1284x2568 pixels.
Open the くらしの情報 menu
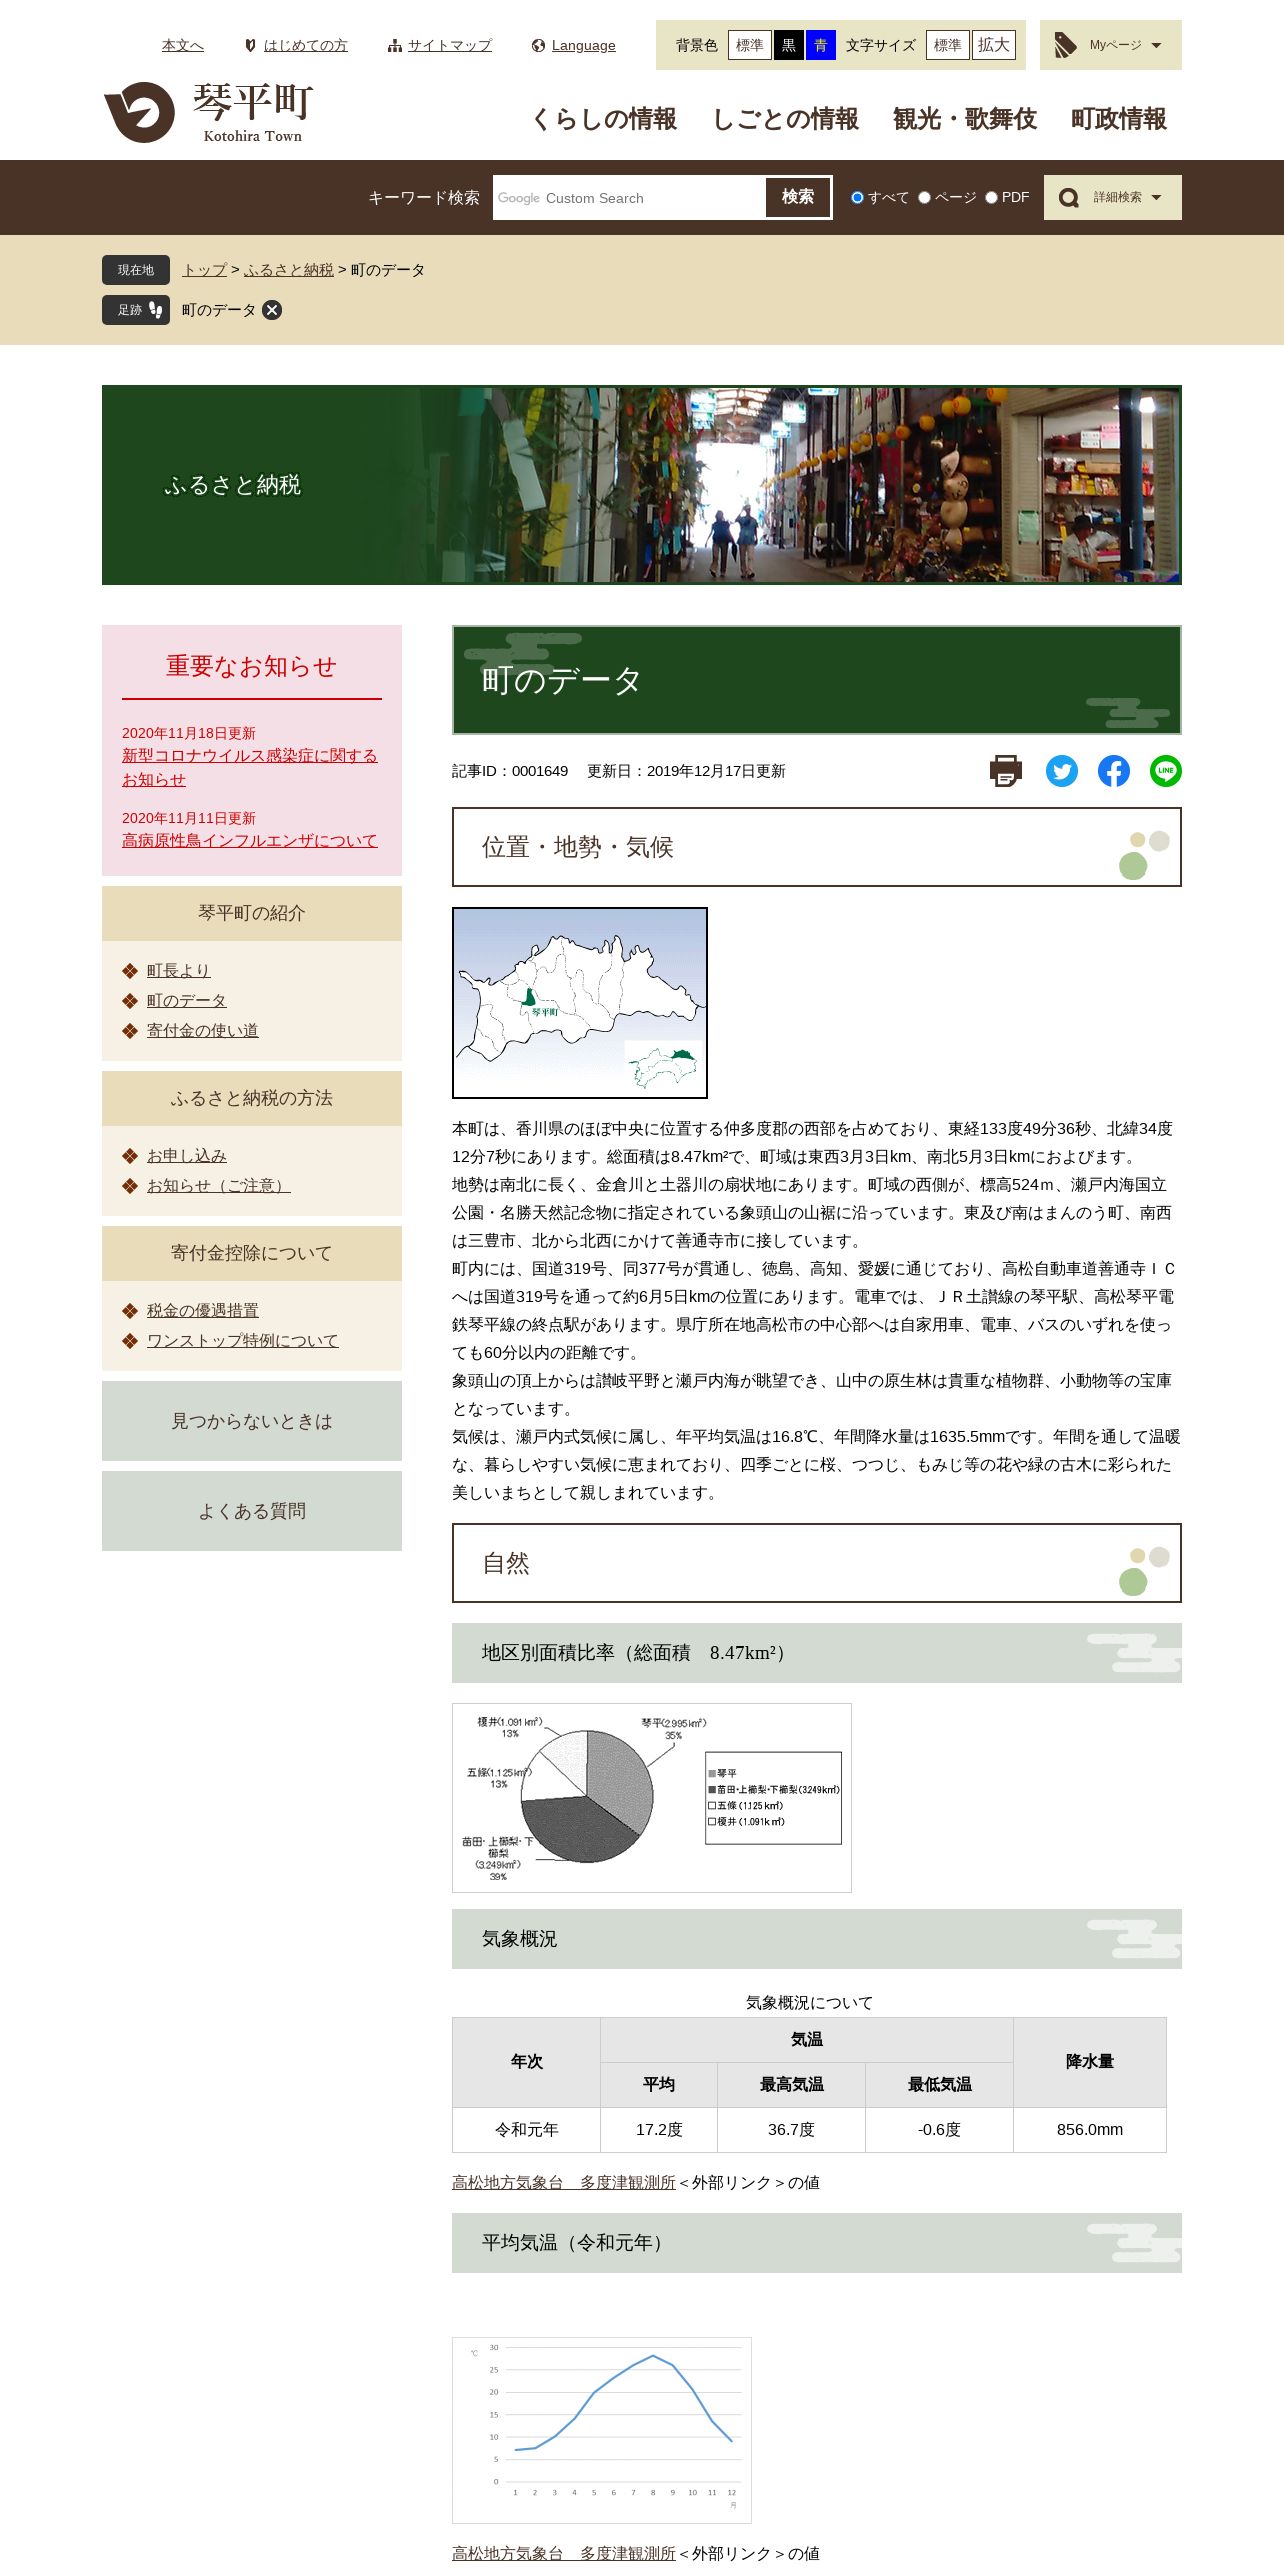603,119
